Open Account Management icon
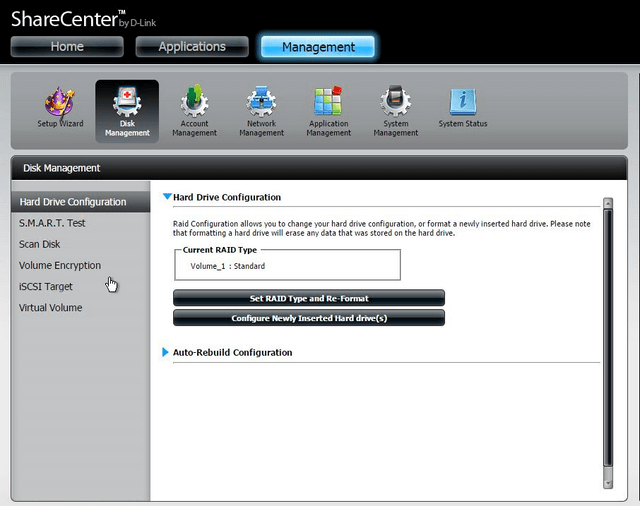 pyautogui.click(x=194, y=104)
